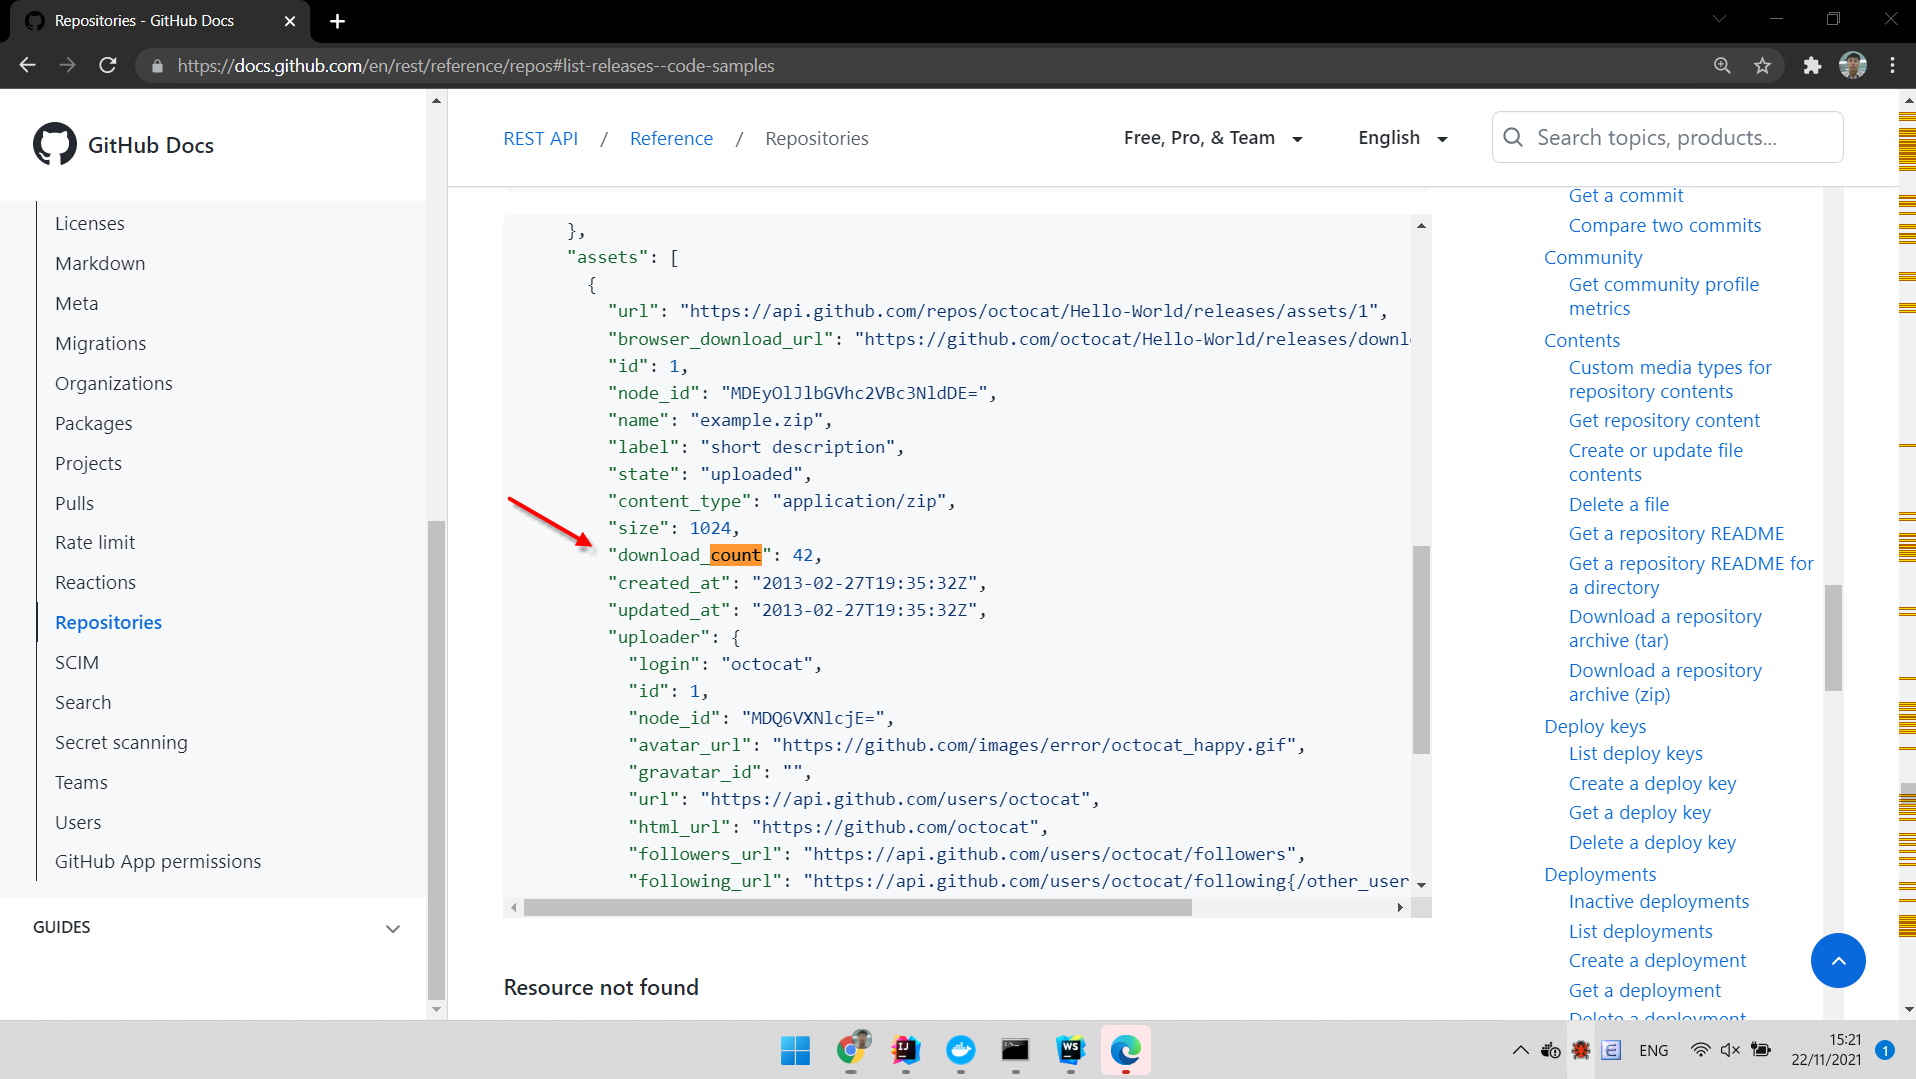Open the English language dropdown
This screenshot has height=1079, width=1916.
[x=1403, y=138]
